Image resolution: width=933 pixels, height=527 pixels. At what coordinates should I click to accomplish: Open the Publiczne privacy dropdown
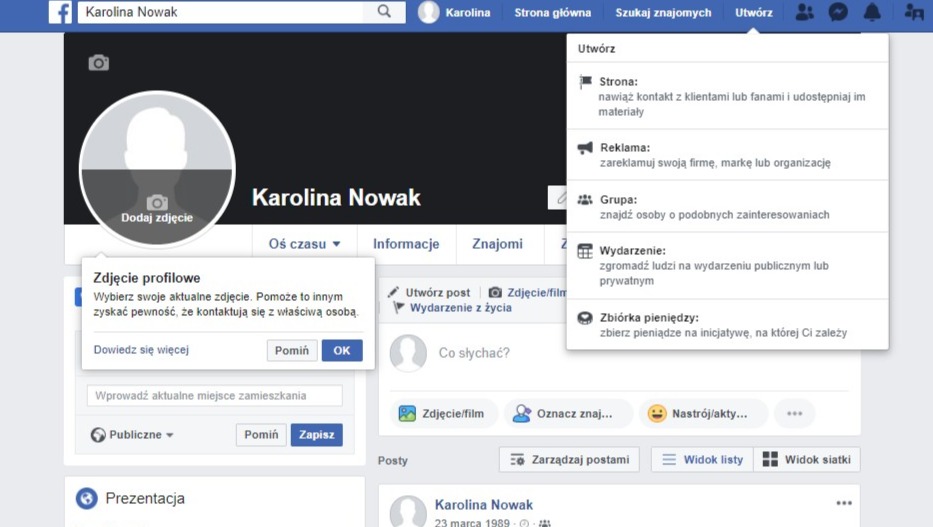132,435
